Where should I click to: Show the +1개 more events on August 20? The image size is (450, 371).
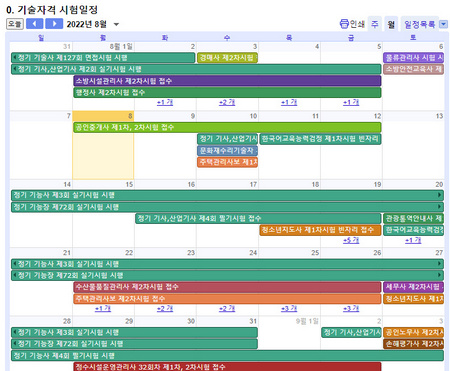pyautogui.click(x=413, y=240)
